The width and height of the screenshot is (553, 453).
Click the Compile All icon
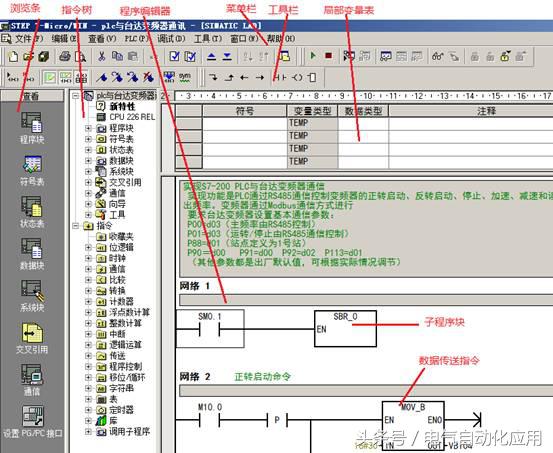pyautogui.click(x=190, y=56)
